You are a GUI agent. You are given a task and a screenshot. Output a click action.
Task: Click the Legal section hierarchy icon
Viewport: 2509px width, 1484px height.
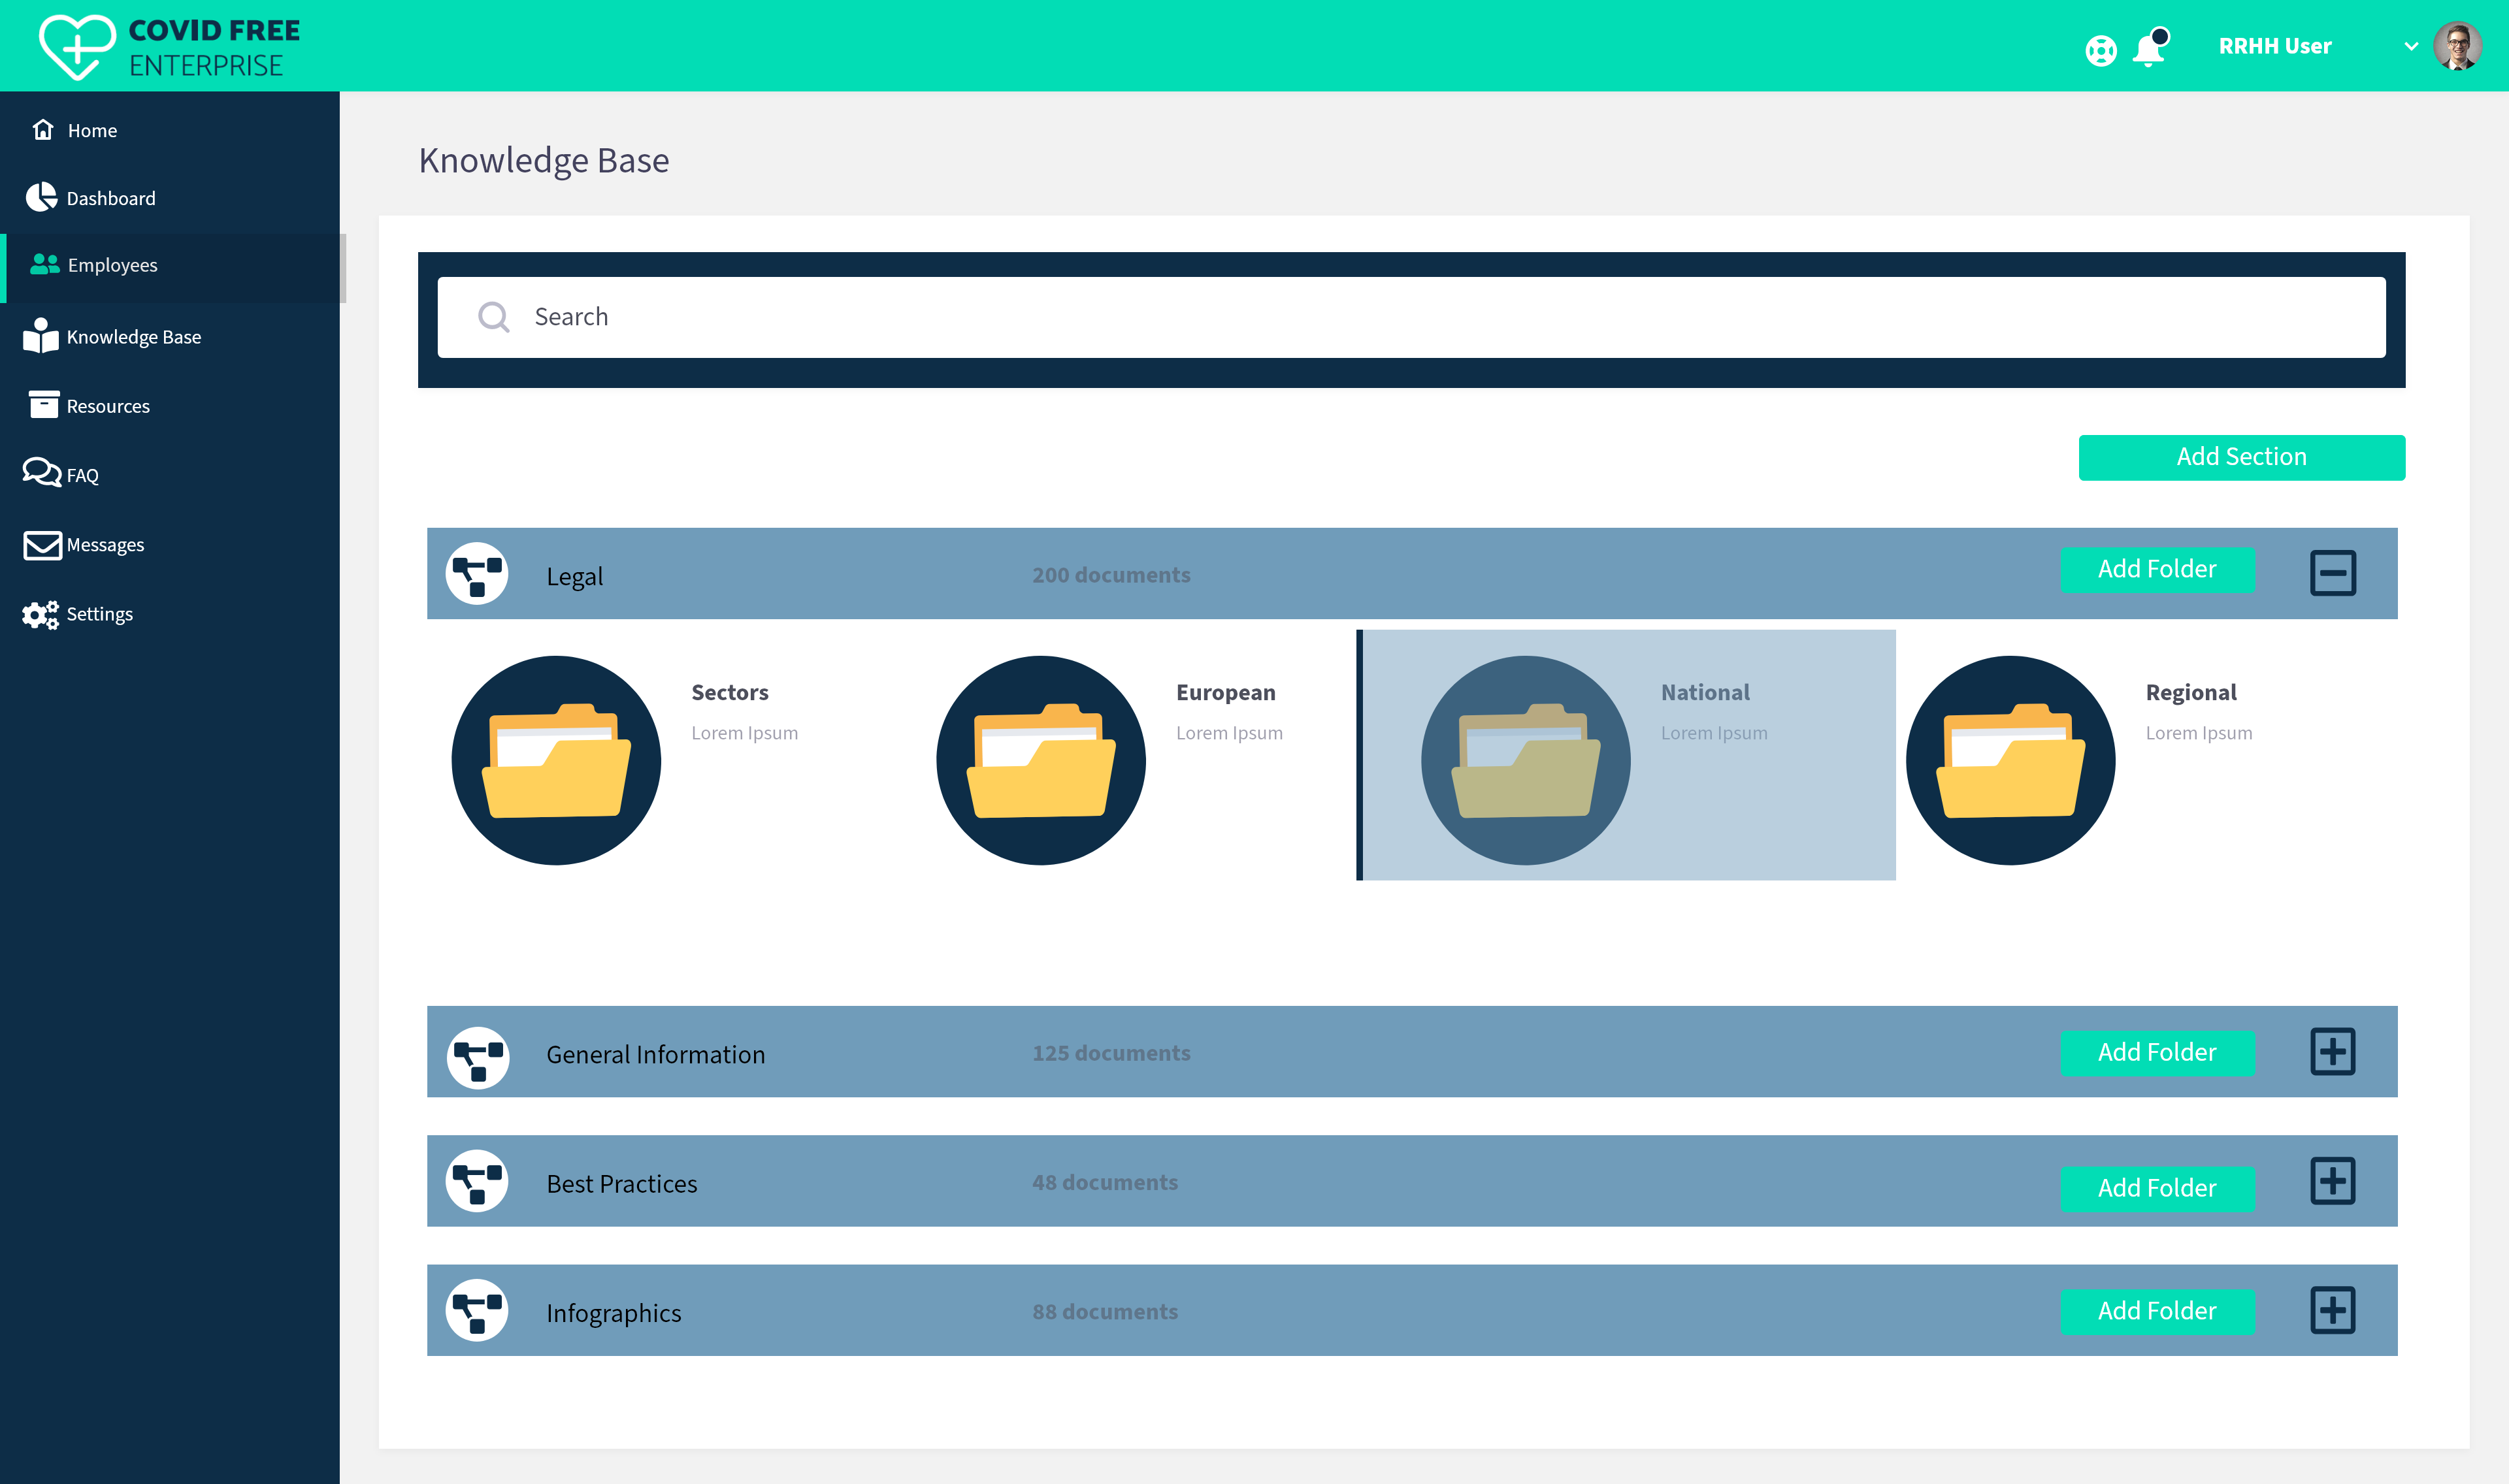coord(477,574)
